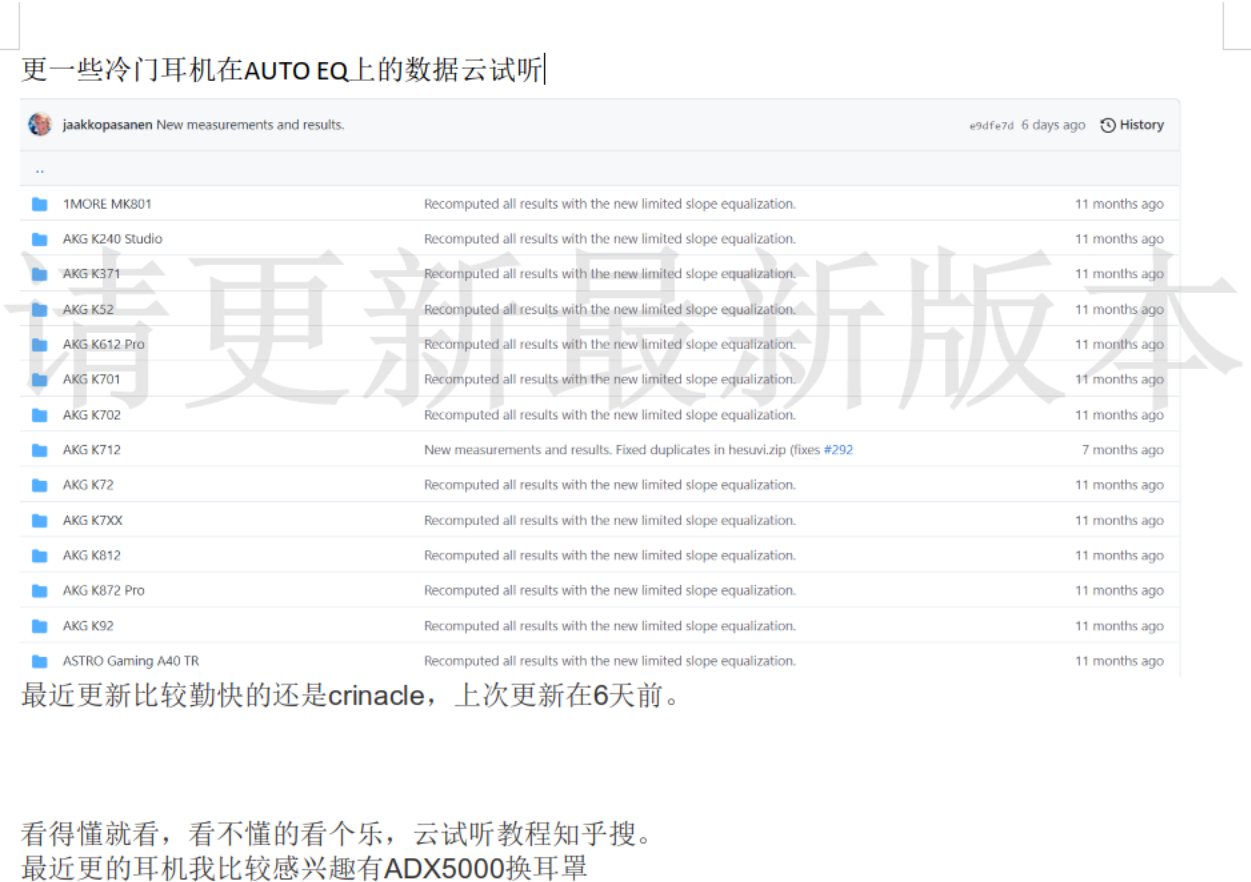
Task: Select the AKG K72 folder icon
Action: pyautogui.click(x=39, y=485)
